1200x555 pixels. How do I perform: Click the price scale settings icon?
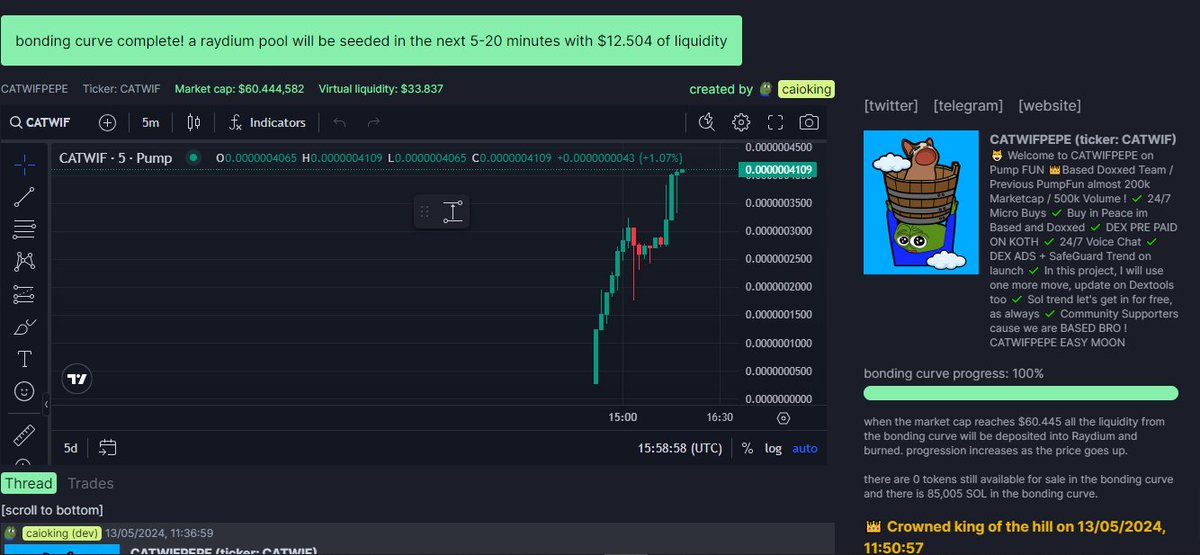click(783, 418)
